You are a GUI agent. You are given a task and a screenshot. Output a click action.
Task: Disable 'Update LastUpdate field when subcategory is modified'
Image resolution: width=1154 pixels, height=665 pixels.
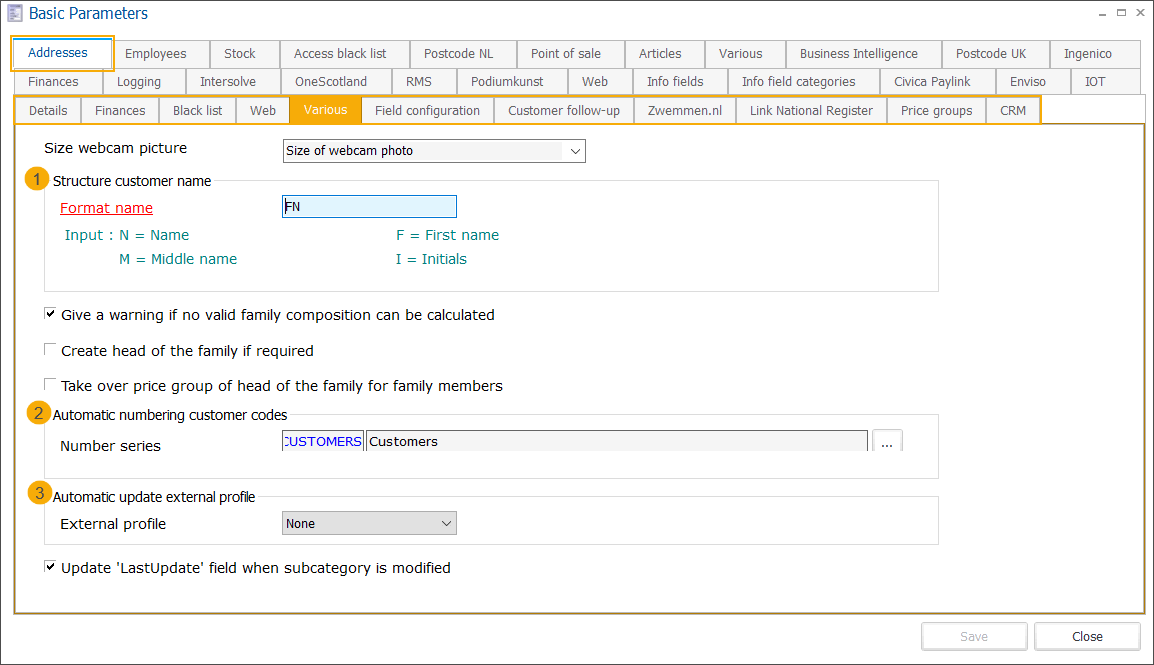[50, 566]
